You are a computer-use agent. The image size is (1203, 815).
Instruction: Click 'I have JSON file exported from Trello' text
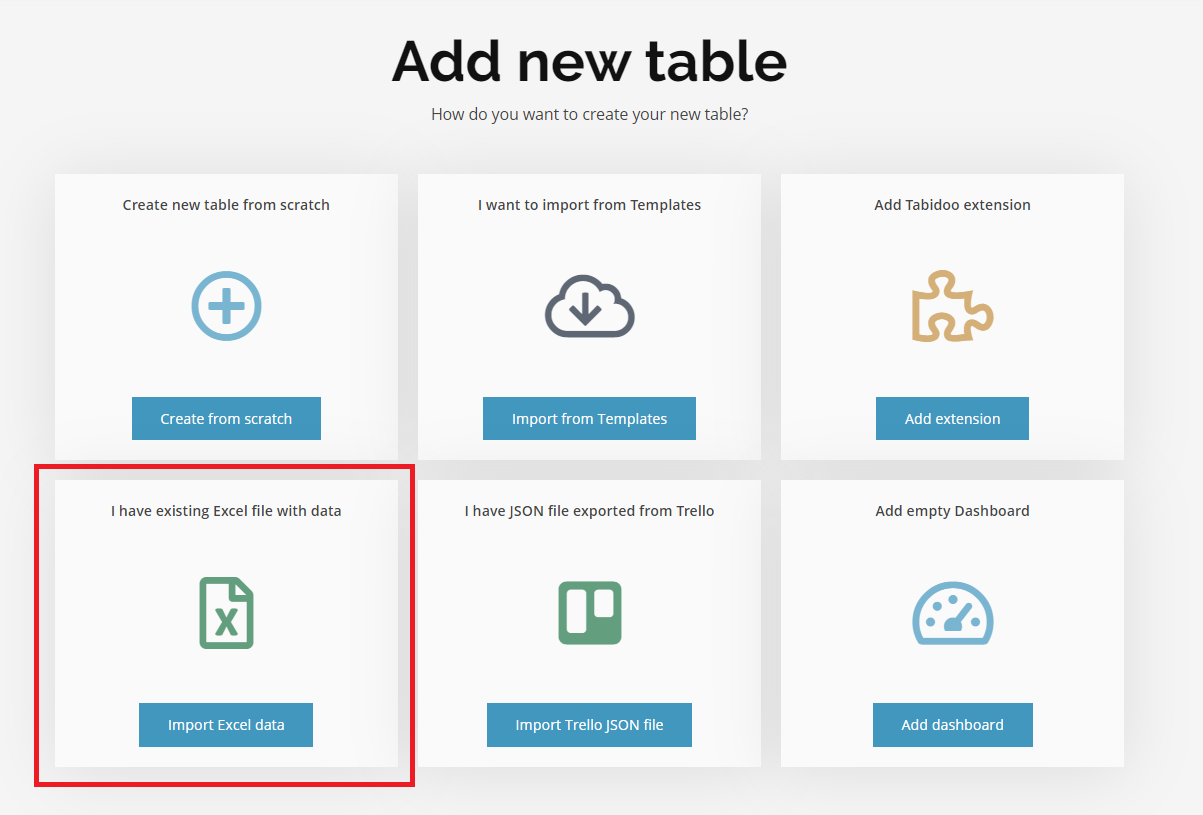(x=589, y=511)
